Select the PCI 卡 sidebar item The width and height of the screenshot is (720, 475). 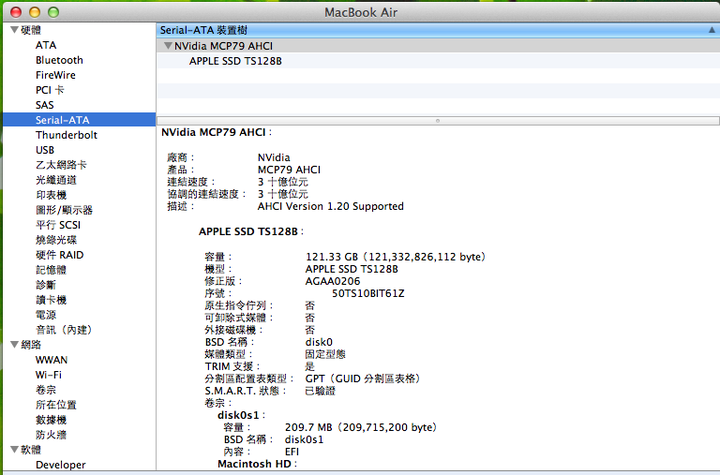click(50, 90)
